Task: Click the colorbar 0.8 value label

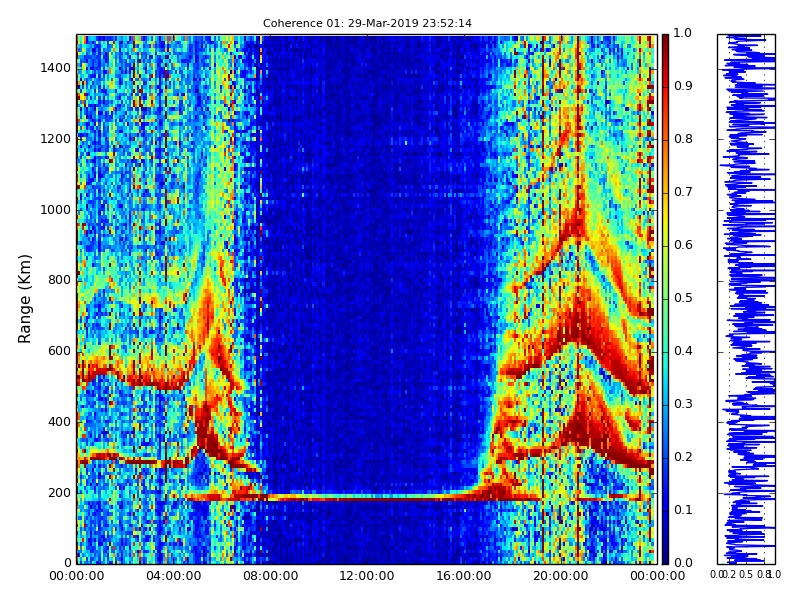Action: 683,139
